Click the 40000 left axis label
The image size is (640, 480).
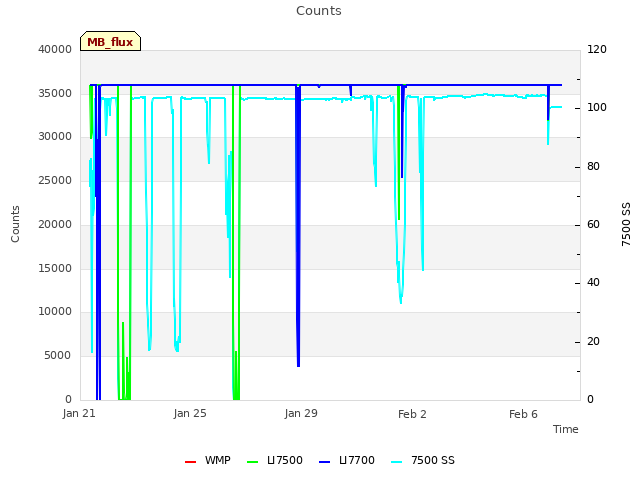click(55, 49)
